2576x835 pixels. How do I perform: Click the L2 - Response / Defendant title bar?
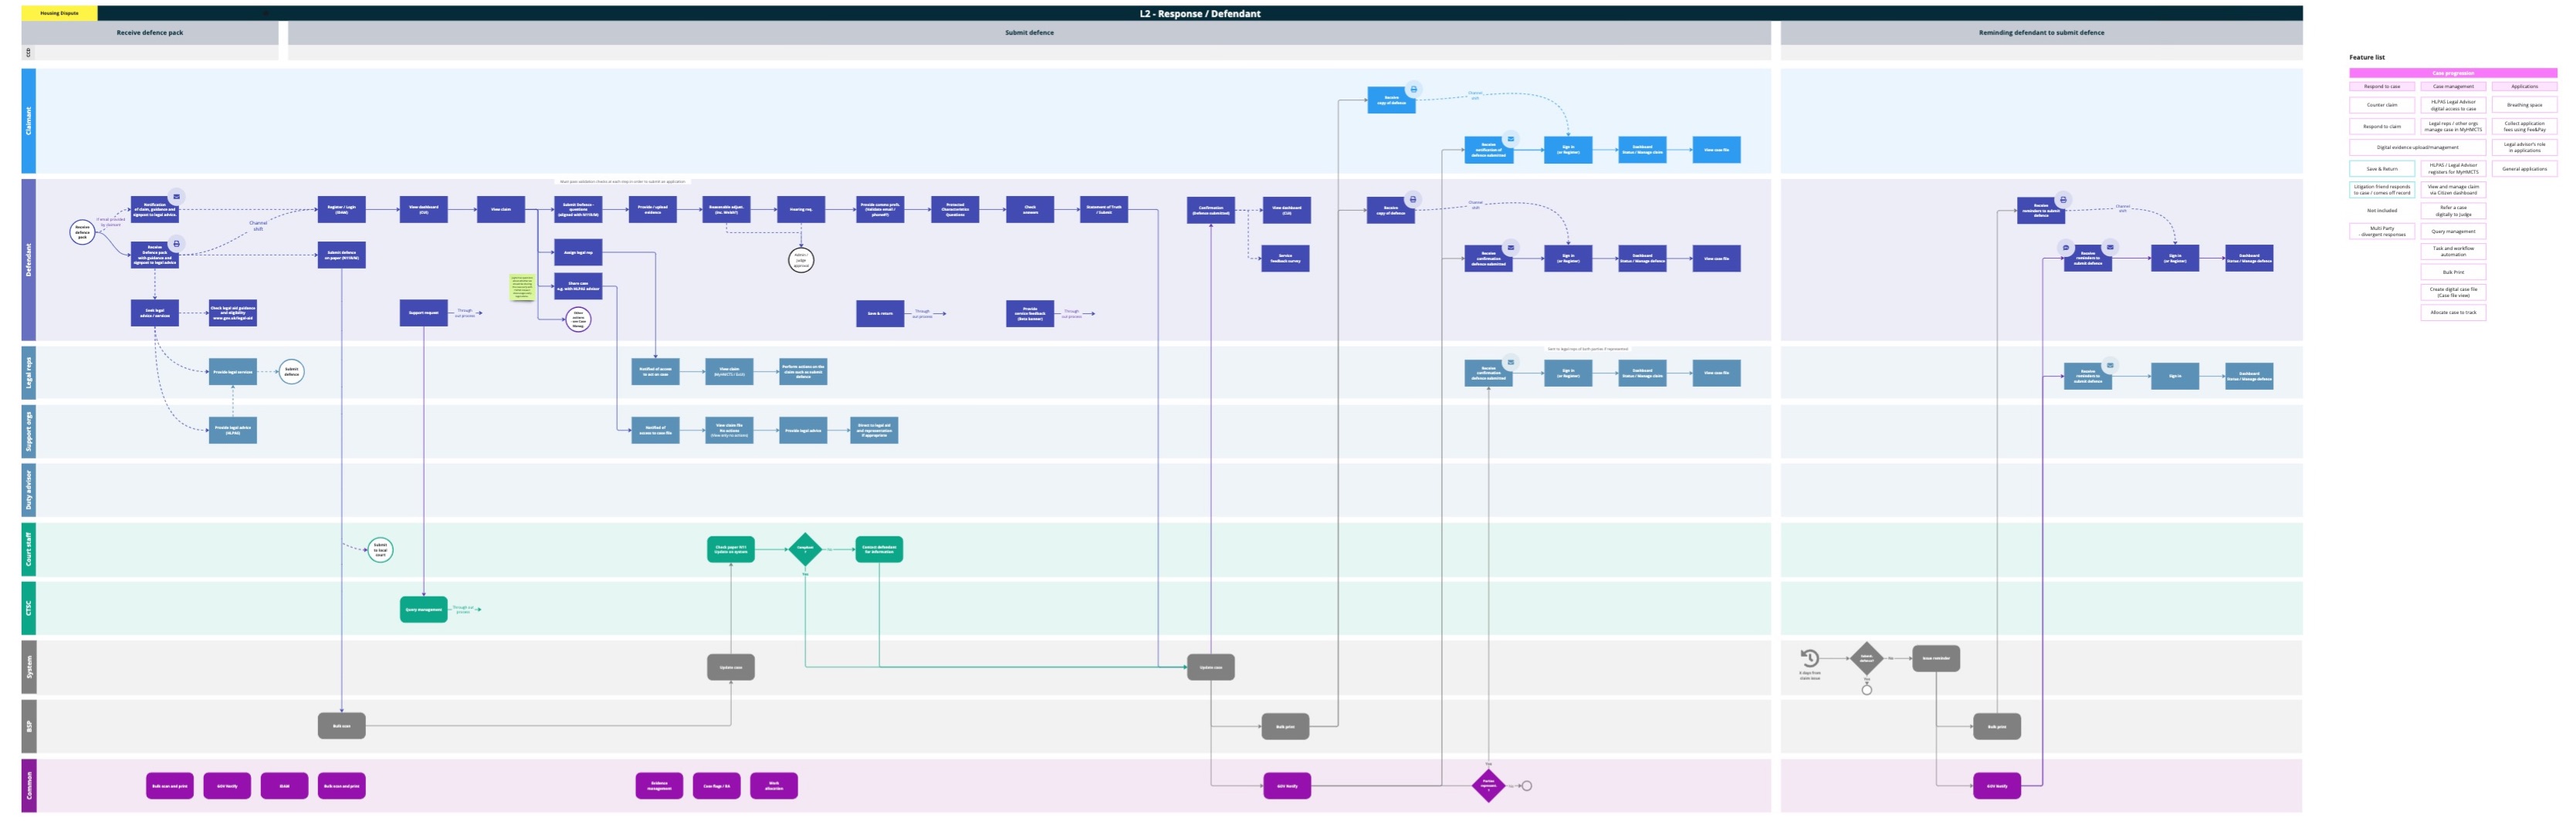(1200, 13)
